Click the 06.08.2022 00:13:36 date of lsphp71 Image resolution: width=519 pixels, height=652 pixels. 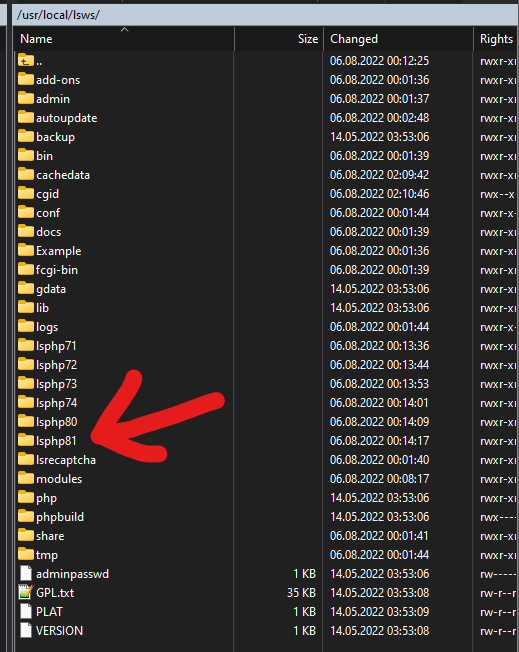point(379,346)
